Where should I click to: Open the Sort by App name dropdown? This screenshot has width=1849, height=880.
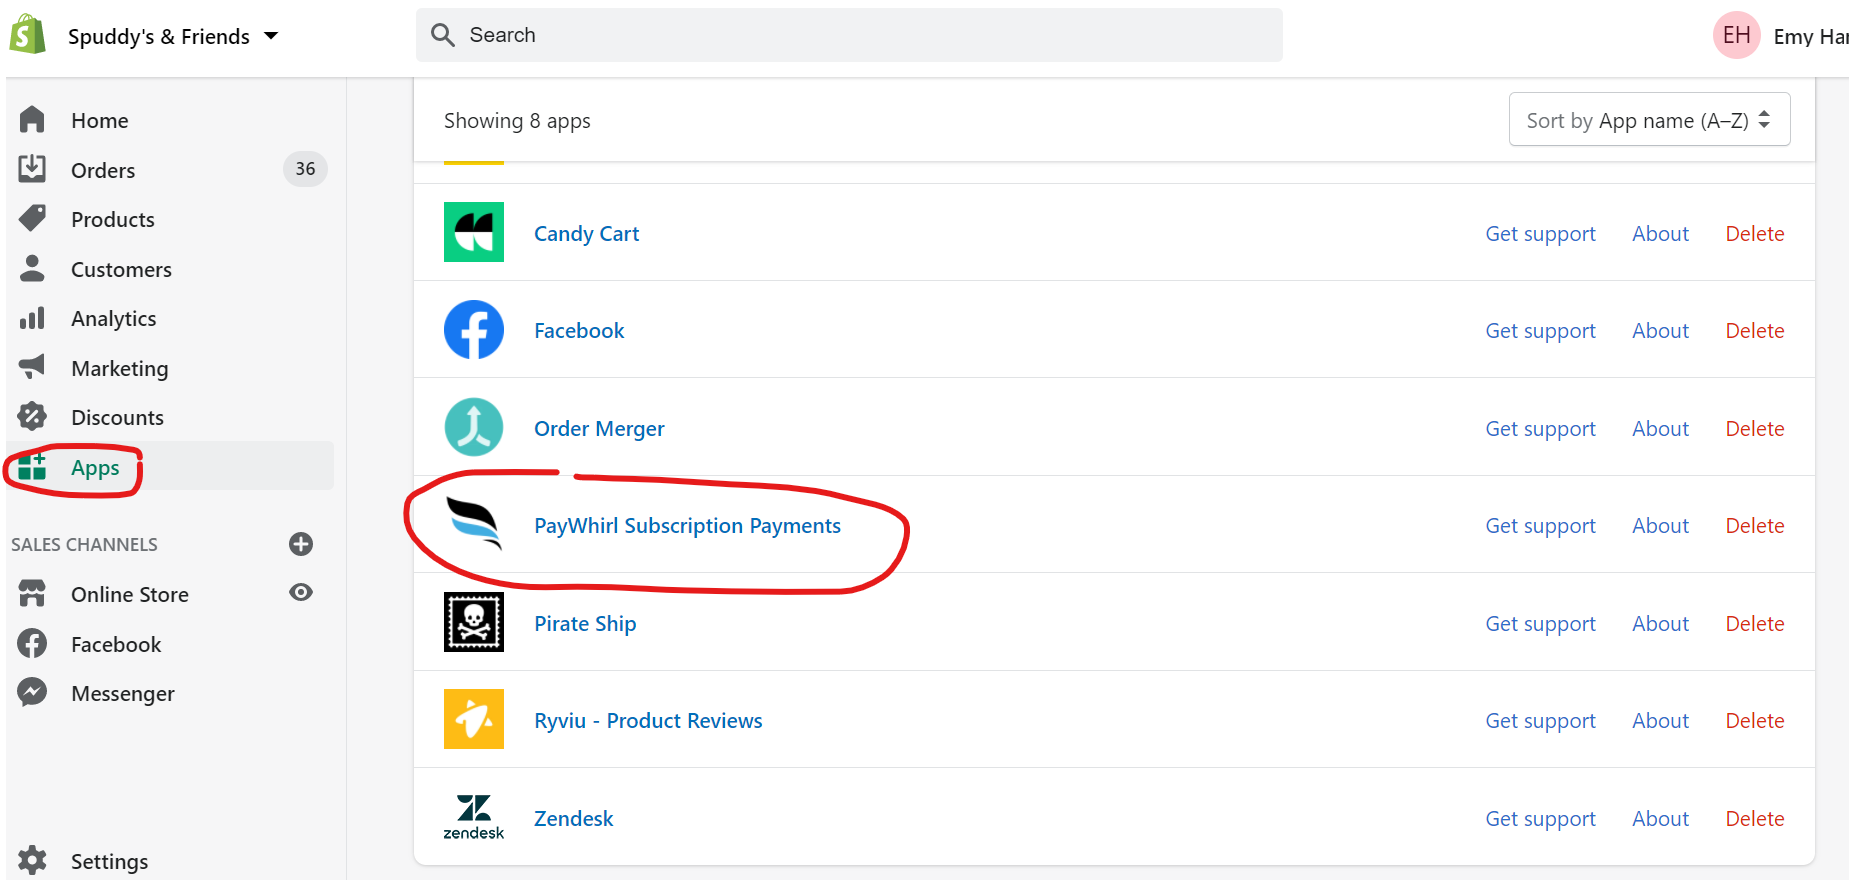[1648, 120]
